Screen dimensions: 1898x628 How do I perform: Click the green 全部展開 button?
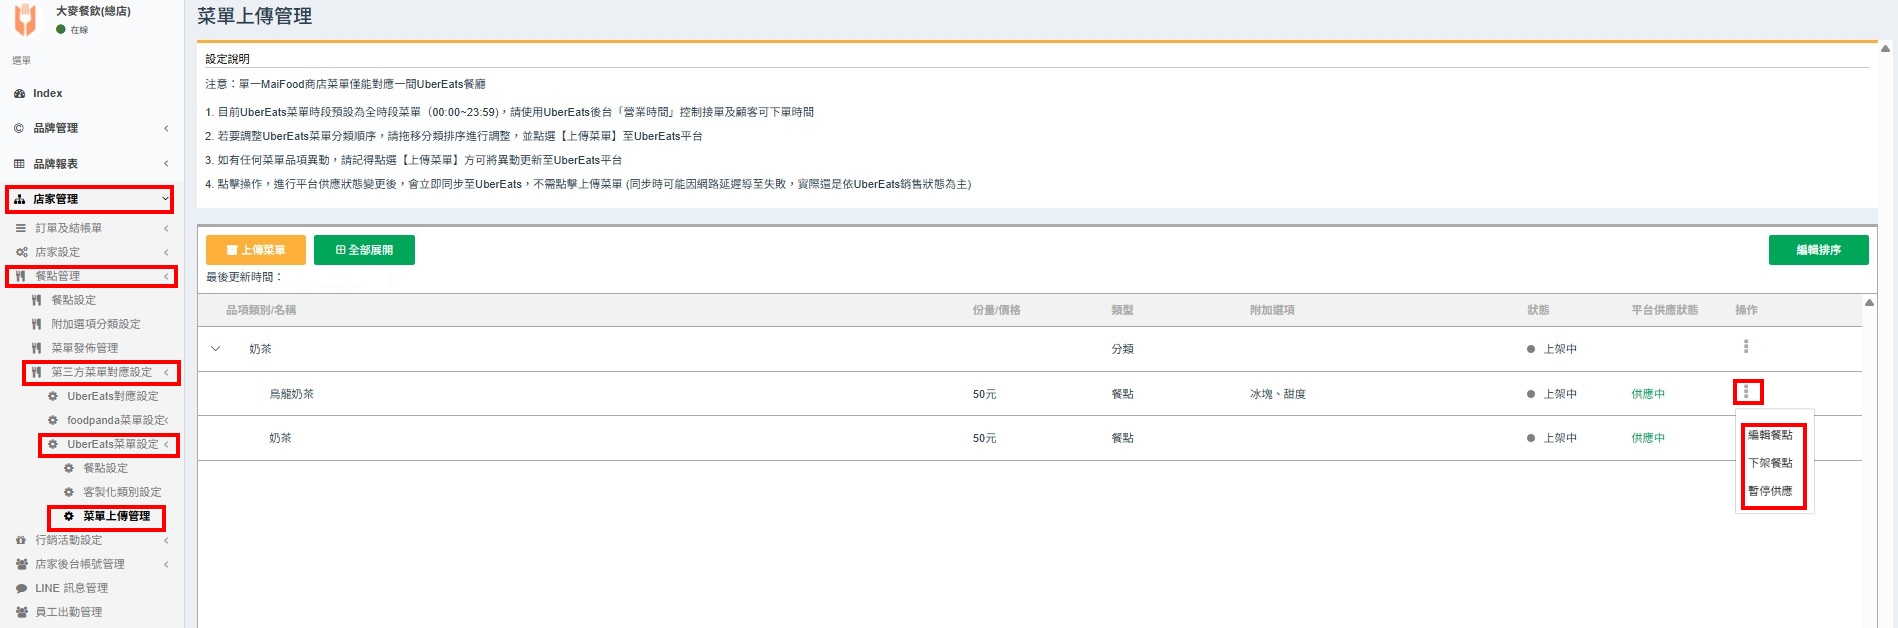point(364,250)
